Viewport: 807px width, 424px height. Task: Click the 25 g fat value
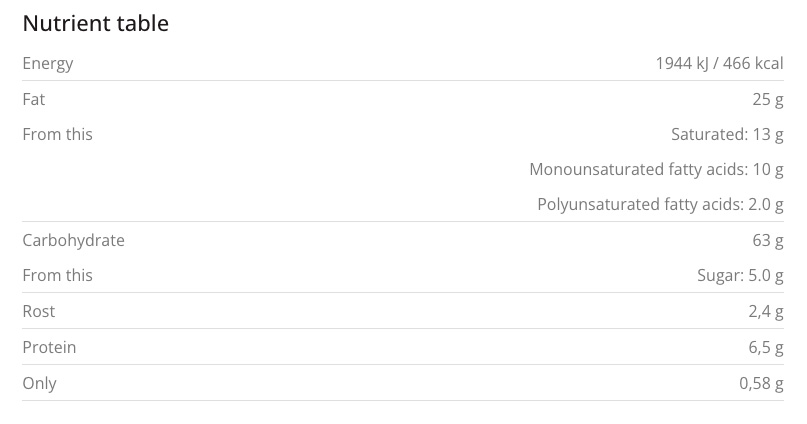coord(768,99)
